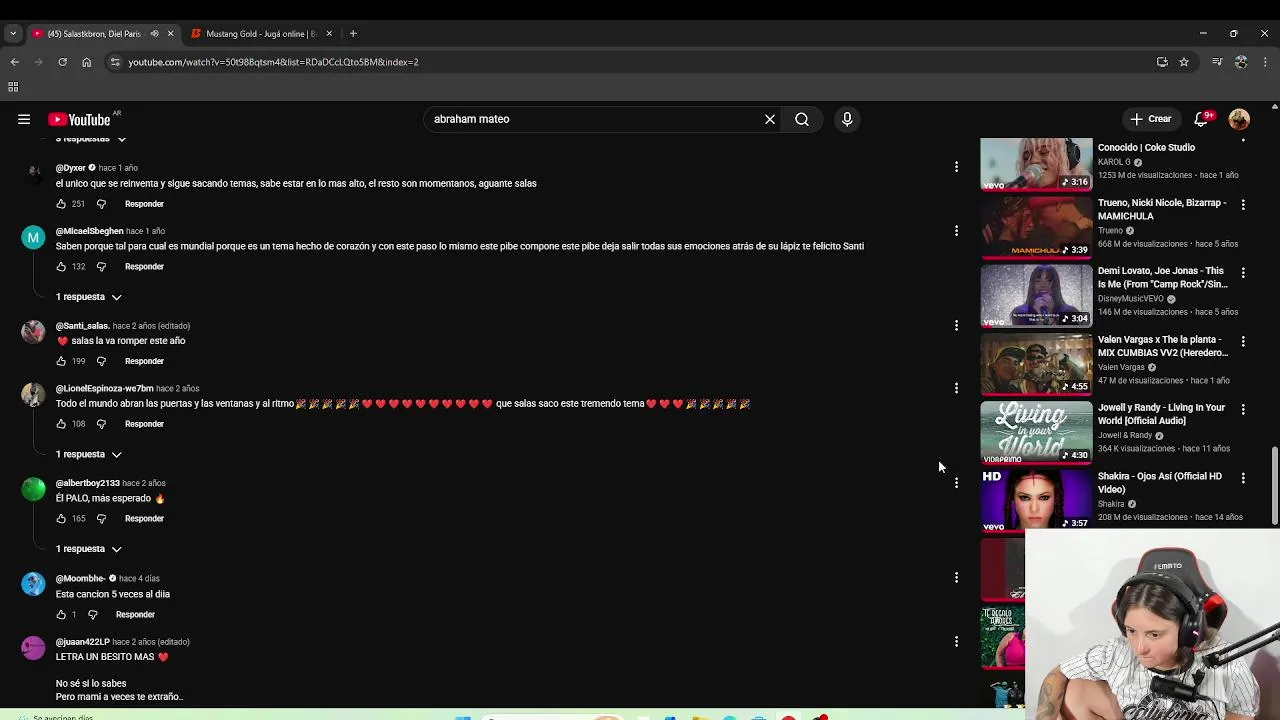Open the @albertboy2133 channel link

point(87,483)
